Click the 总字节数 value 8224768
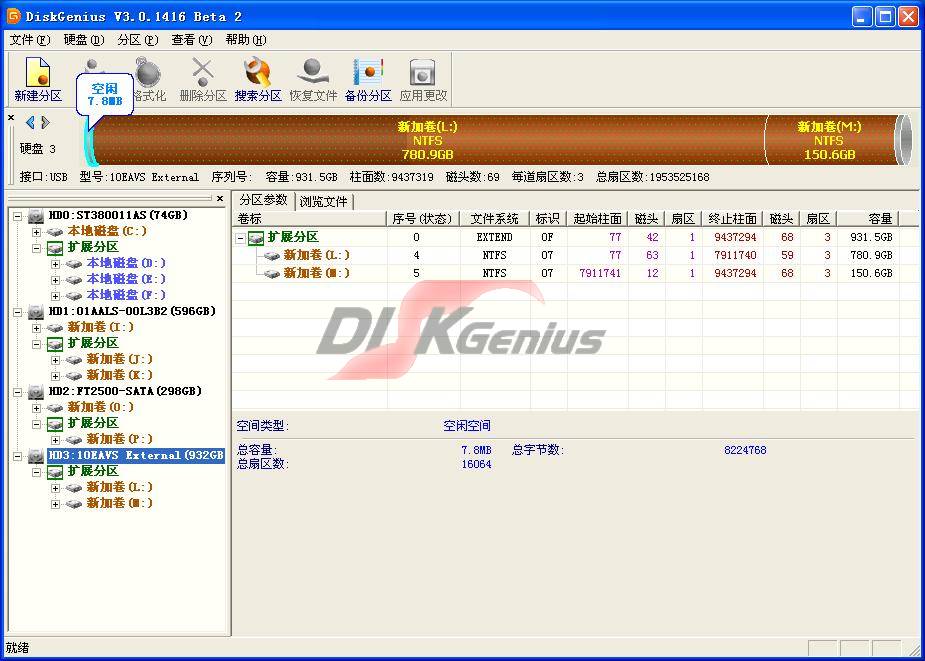Viewport: 925px width, 661px height. point(745,450)
